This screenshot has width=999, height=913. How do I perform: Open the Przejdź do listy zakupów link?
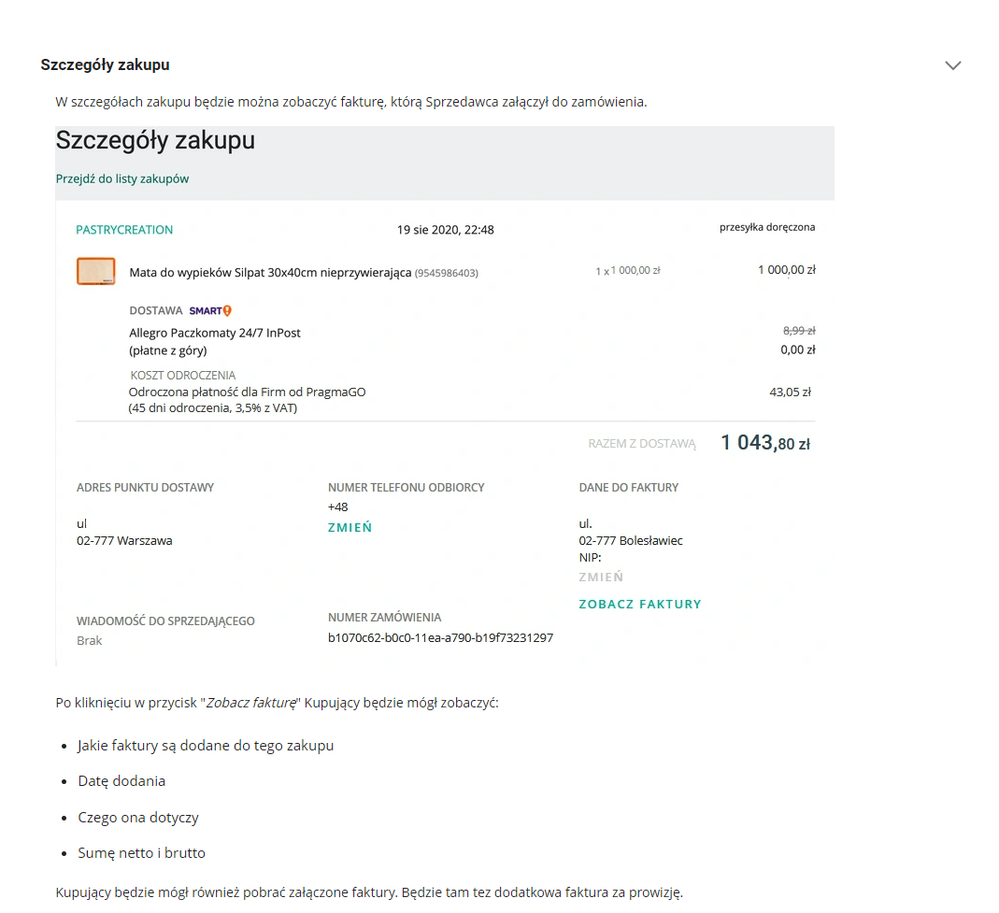point(122,179)
